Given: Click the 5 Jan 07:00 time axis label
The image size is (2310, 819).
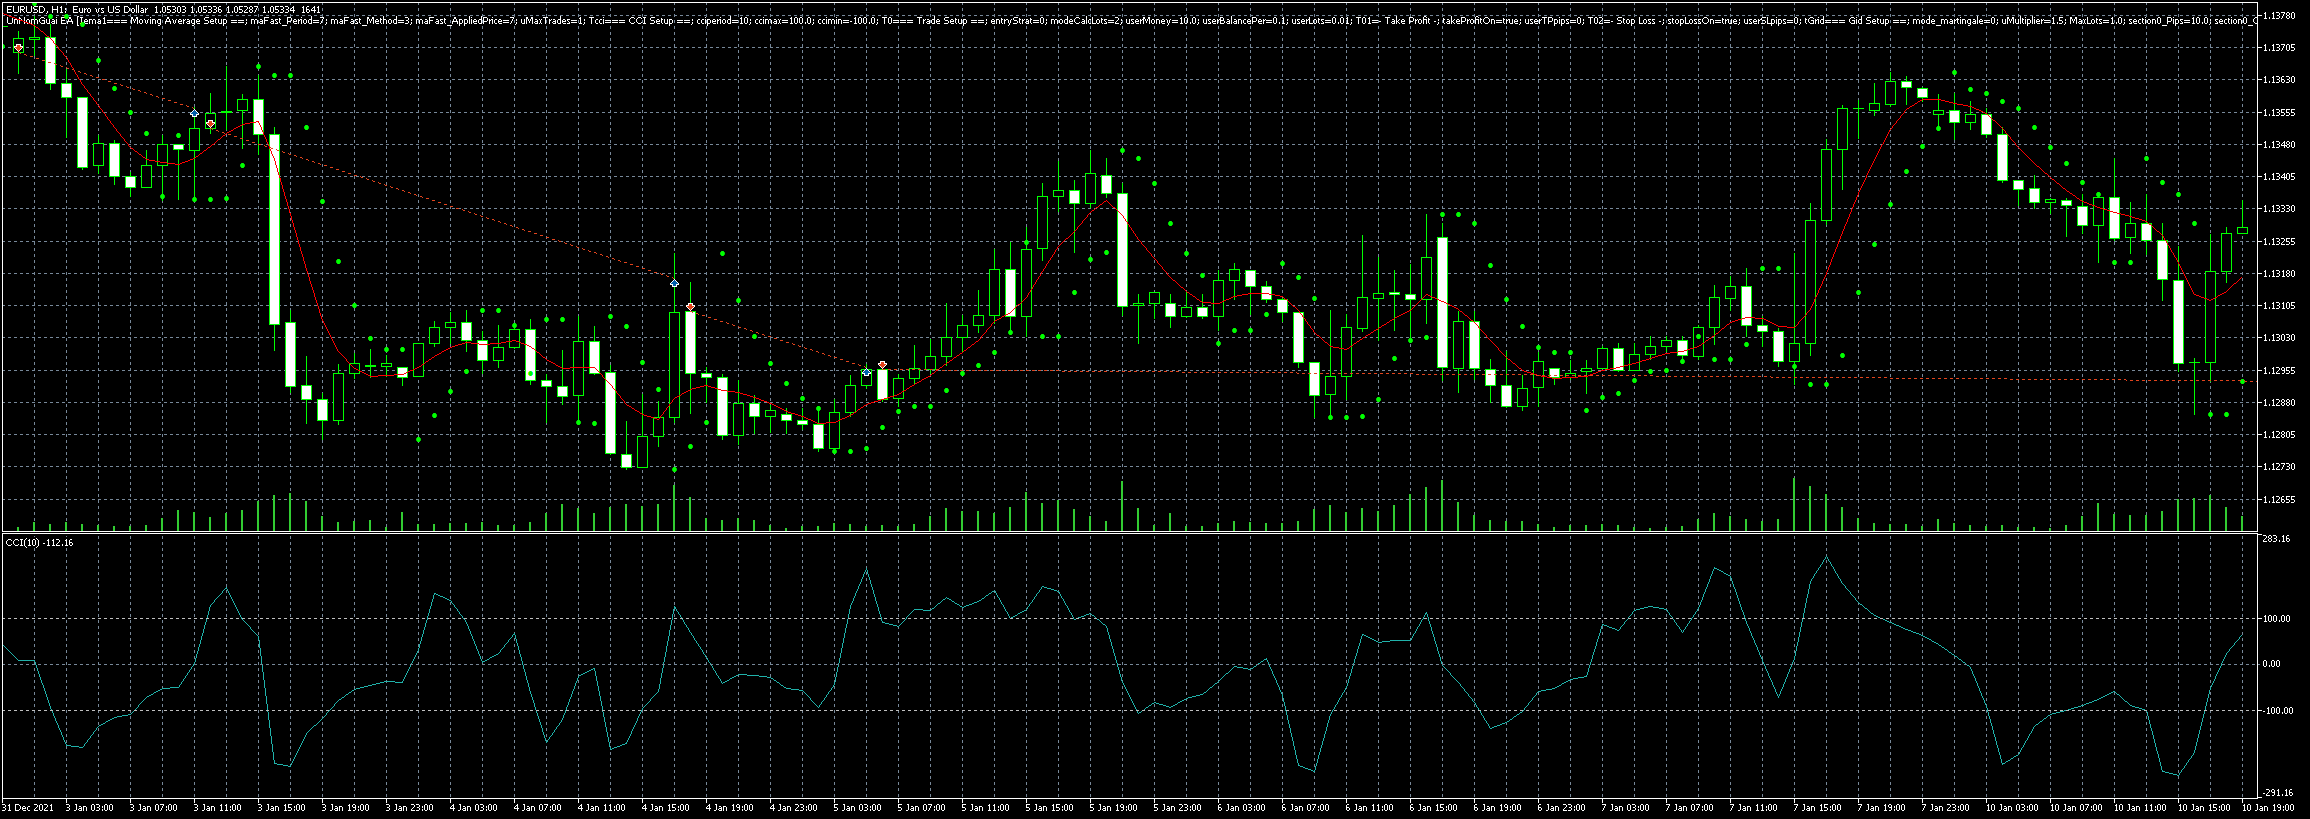Looking at the screenshot, I should 921,807.
